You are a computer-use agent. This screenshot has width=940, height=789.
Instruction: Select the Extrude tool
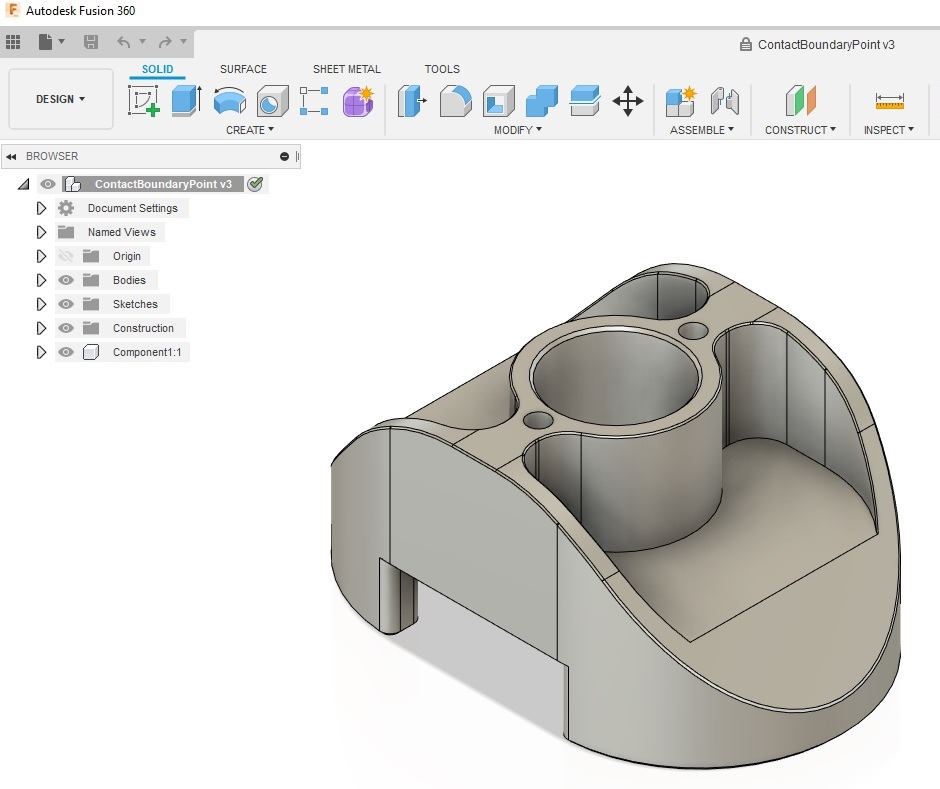pyautogui.click(x=186, y=100)
